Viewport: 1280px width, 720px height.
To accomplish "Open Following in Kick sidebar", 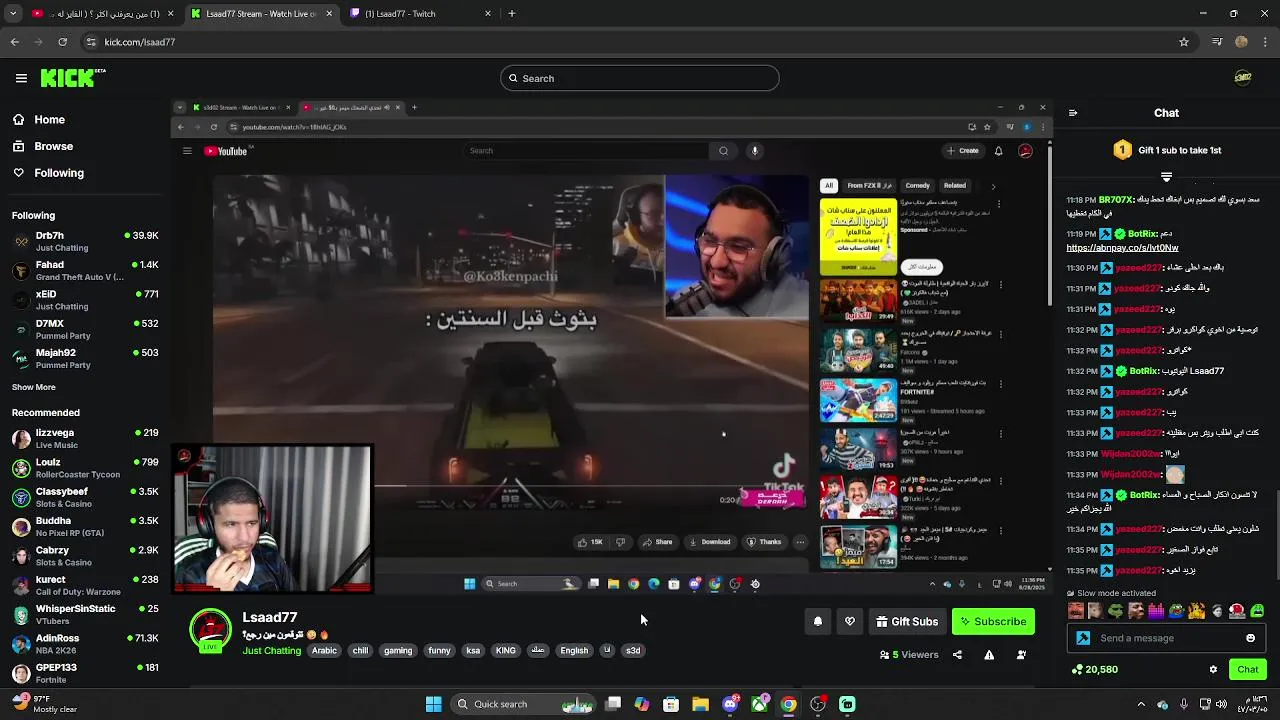I will pyautogui.click(x=48, y=173).
